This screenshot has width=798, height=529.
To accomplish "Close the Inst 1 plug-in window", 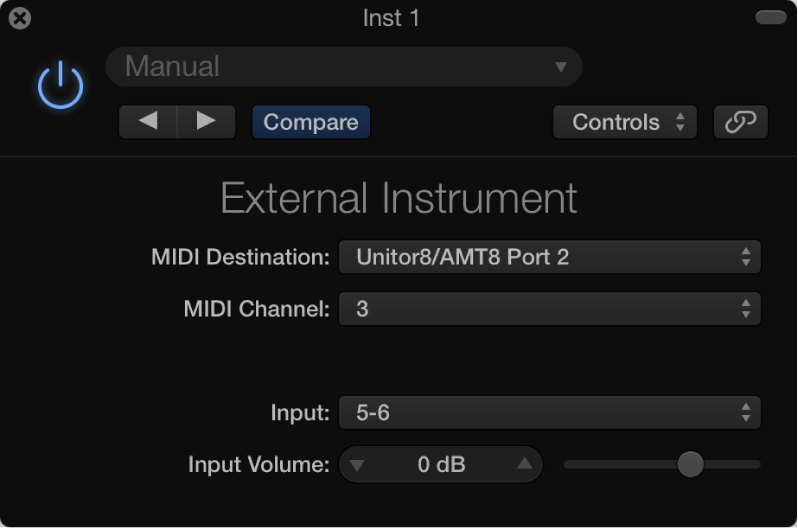I will pos(19,18).
